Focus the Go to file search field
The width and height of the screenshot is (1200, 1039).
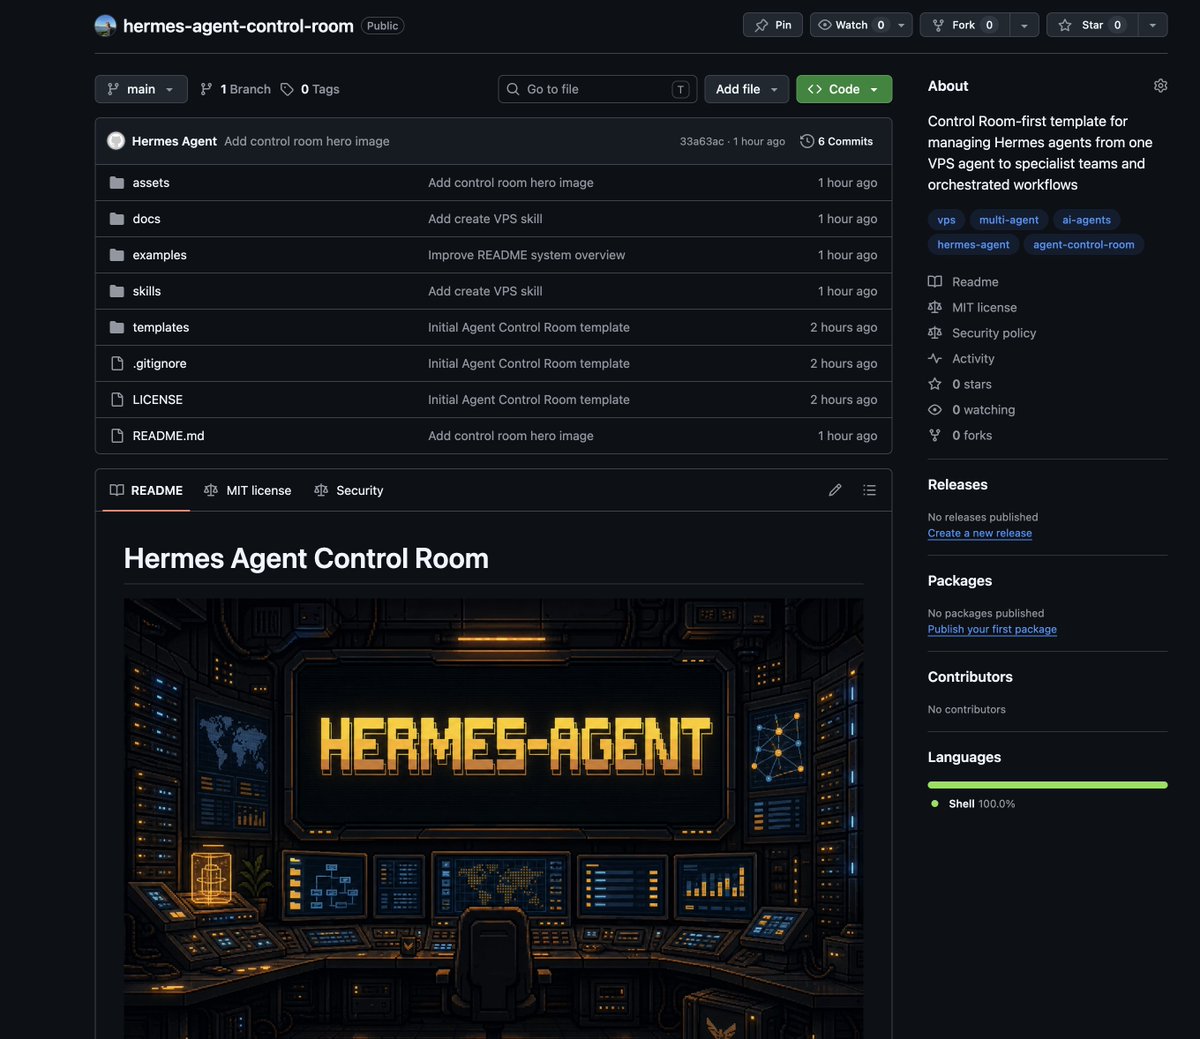pos(597,89)
